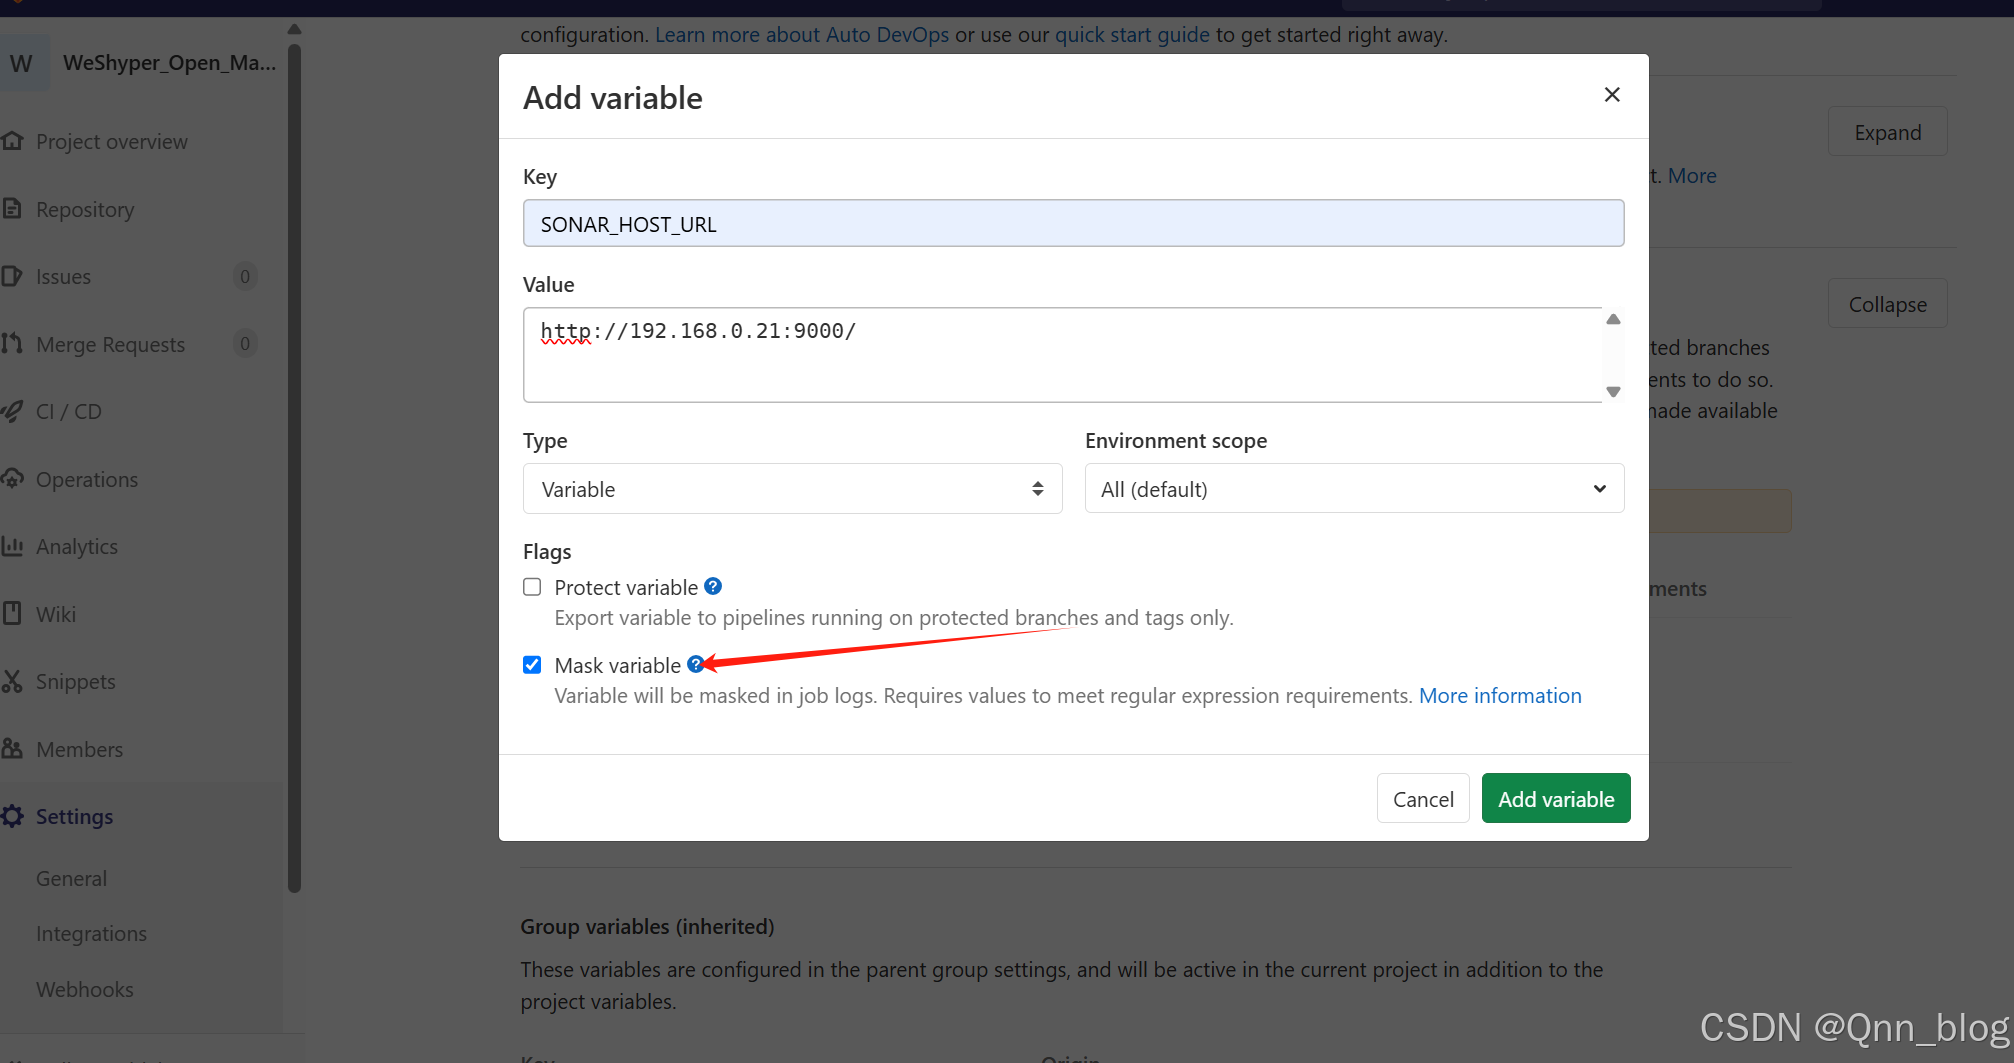Open Operations in the sidebar
The image size is (2014, 1063).
87,479
